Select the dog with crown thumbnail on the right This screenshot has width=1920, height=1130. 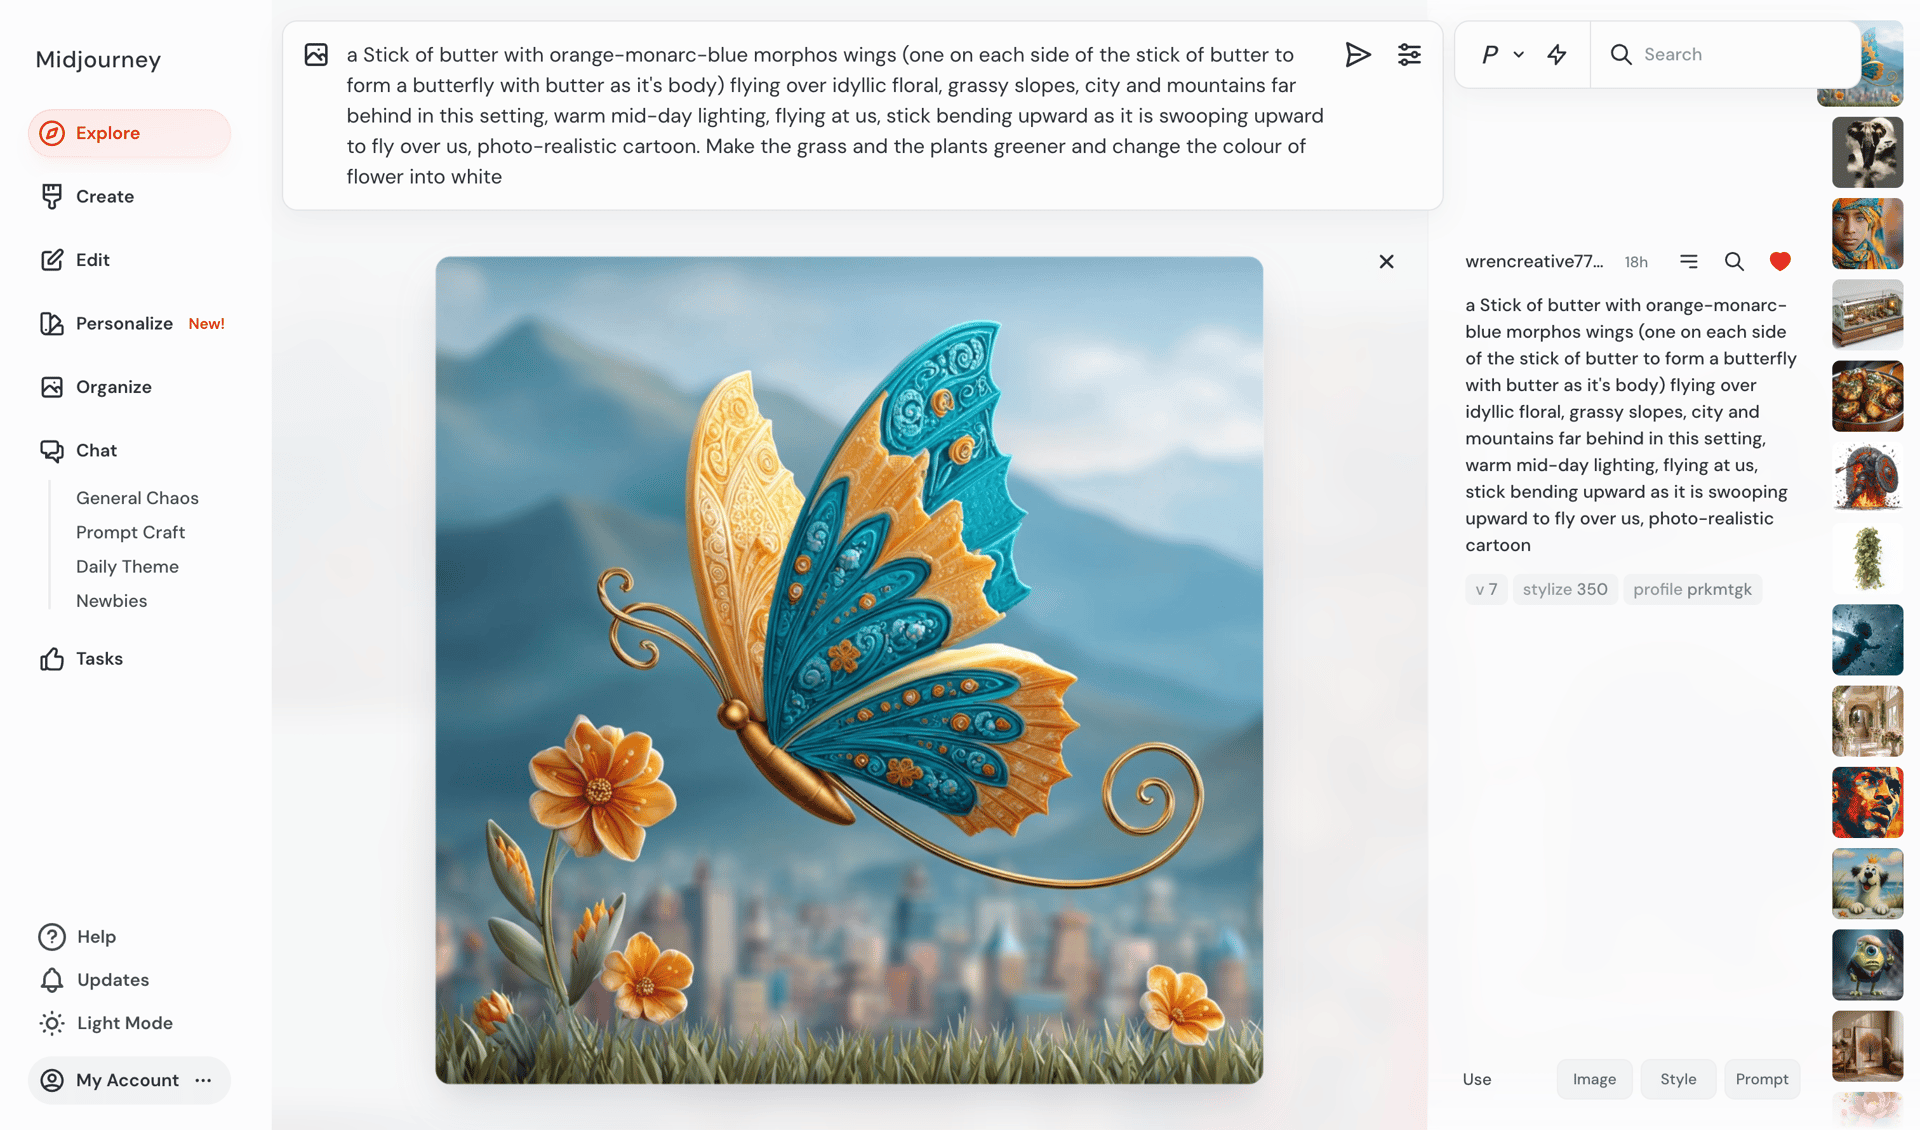pos(1866,883)
